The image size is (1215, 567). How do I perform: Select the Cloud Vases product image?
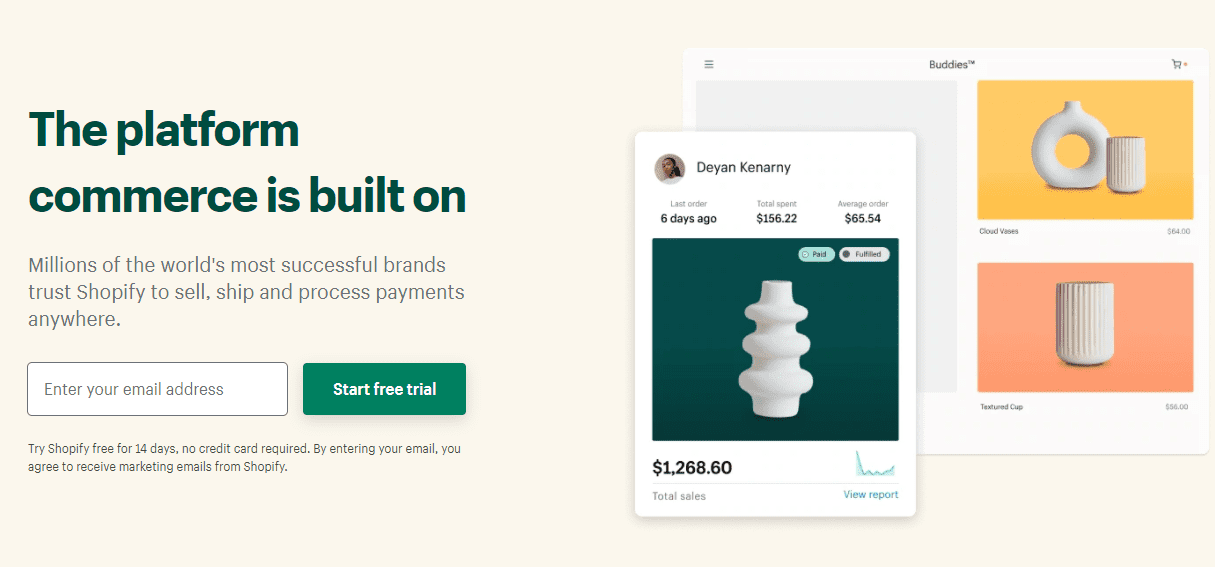point(1085,150)
